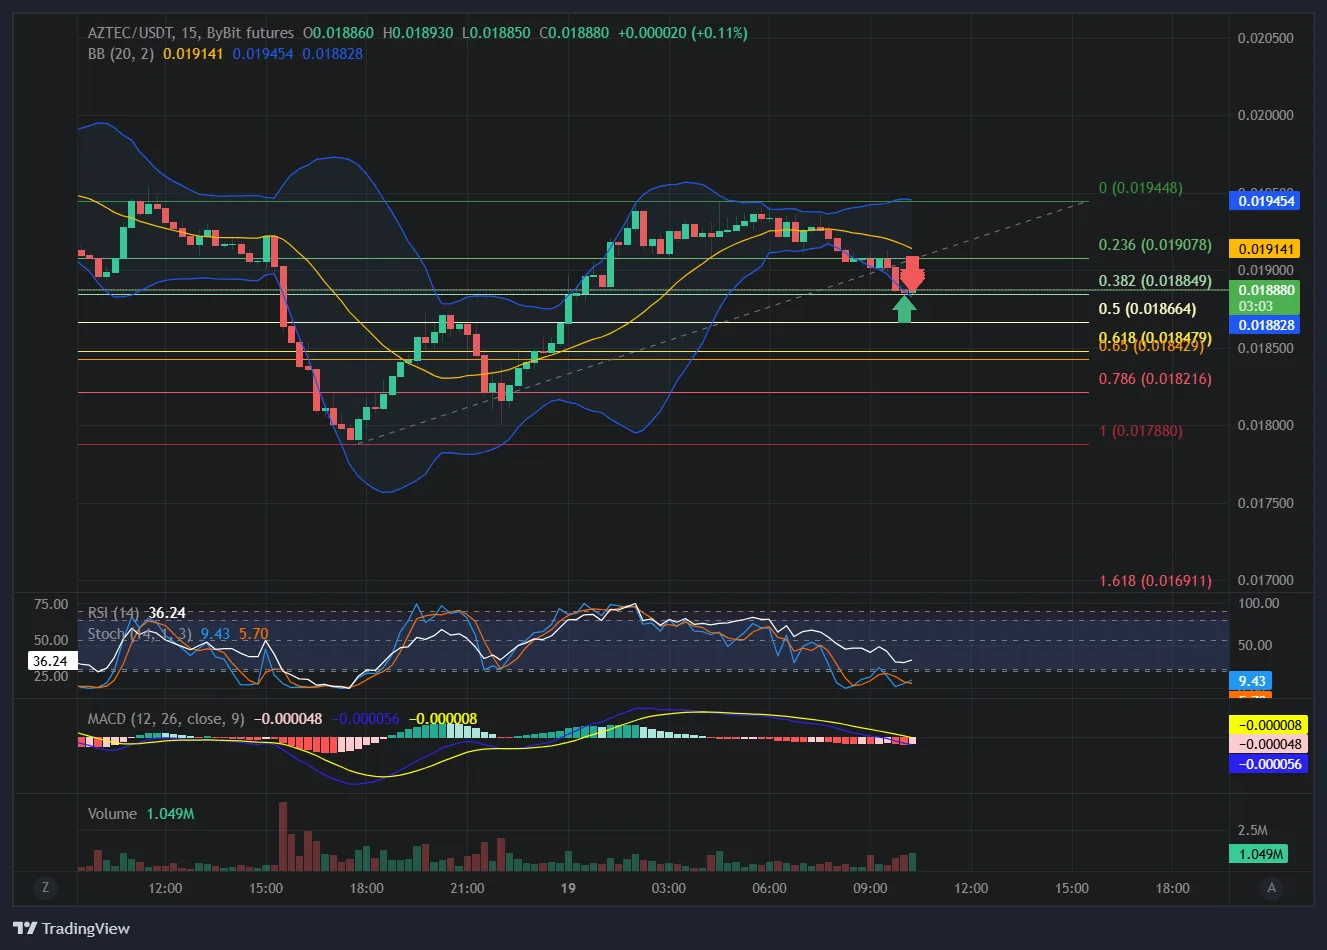Click the 21:00 time axis label
The image size is (1327, 950).
(467, 888)
